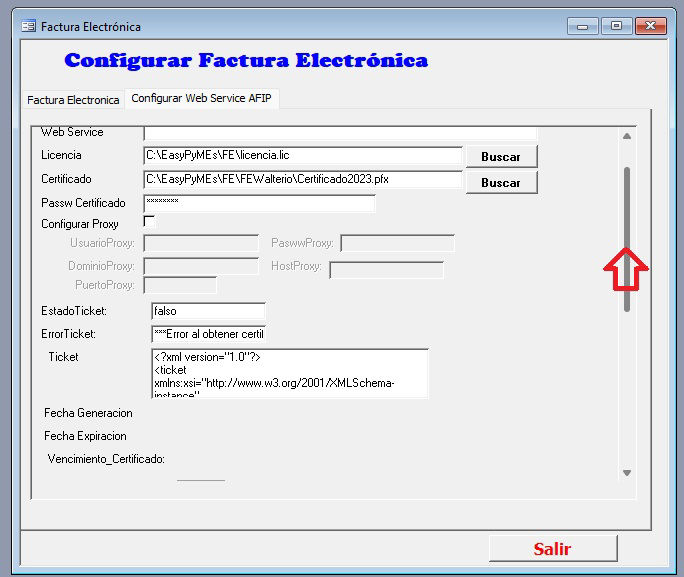This screenshot has height=577, width=684.
Task: Focus the Web Service input field
Action: coord(340,132)
